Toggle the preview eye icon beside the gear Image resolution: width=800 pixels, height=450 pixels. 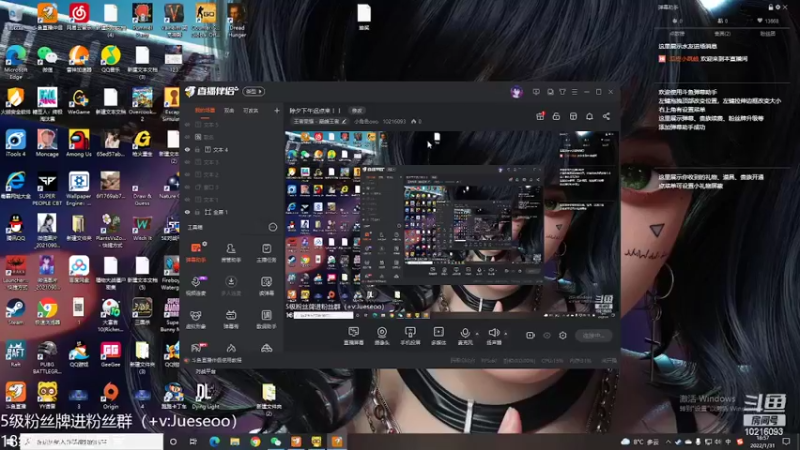click(547, 336)
